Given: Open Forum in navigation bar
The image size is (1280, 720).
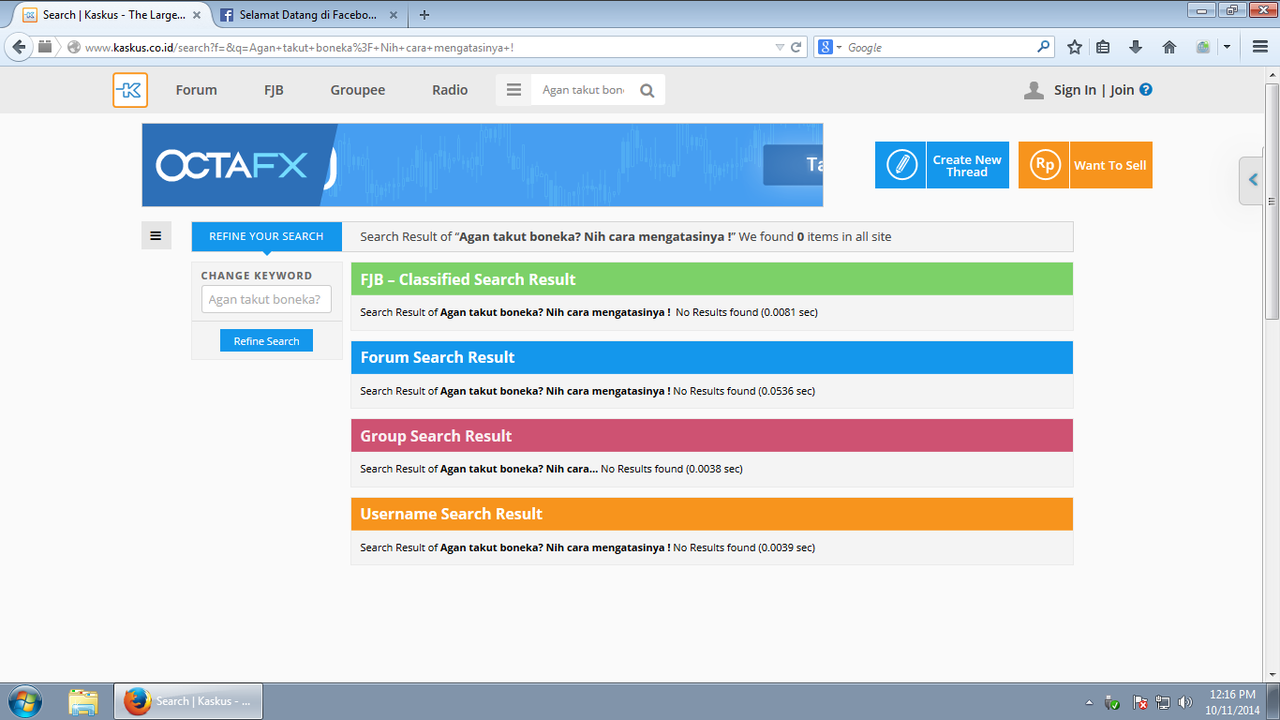Looking at the screenshot, I should click(x=196, y=90).
